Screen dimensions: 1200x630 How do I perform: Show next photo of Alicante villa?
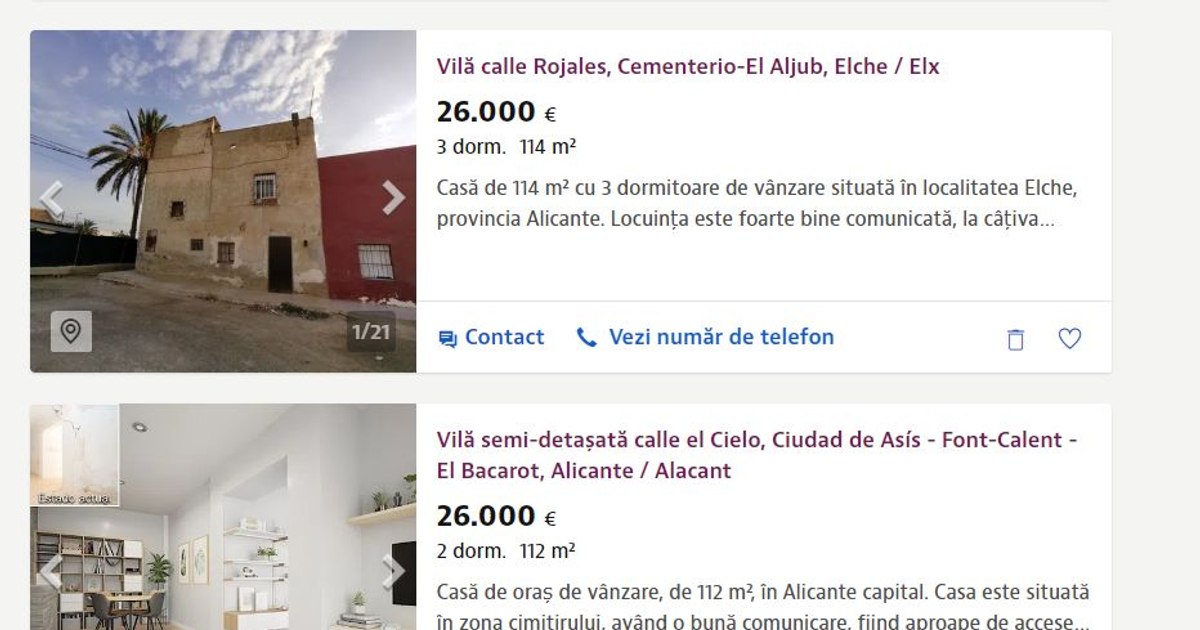tap(394, 572)
